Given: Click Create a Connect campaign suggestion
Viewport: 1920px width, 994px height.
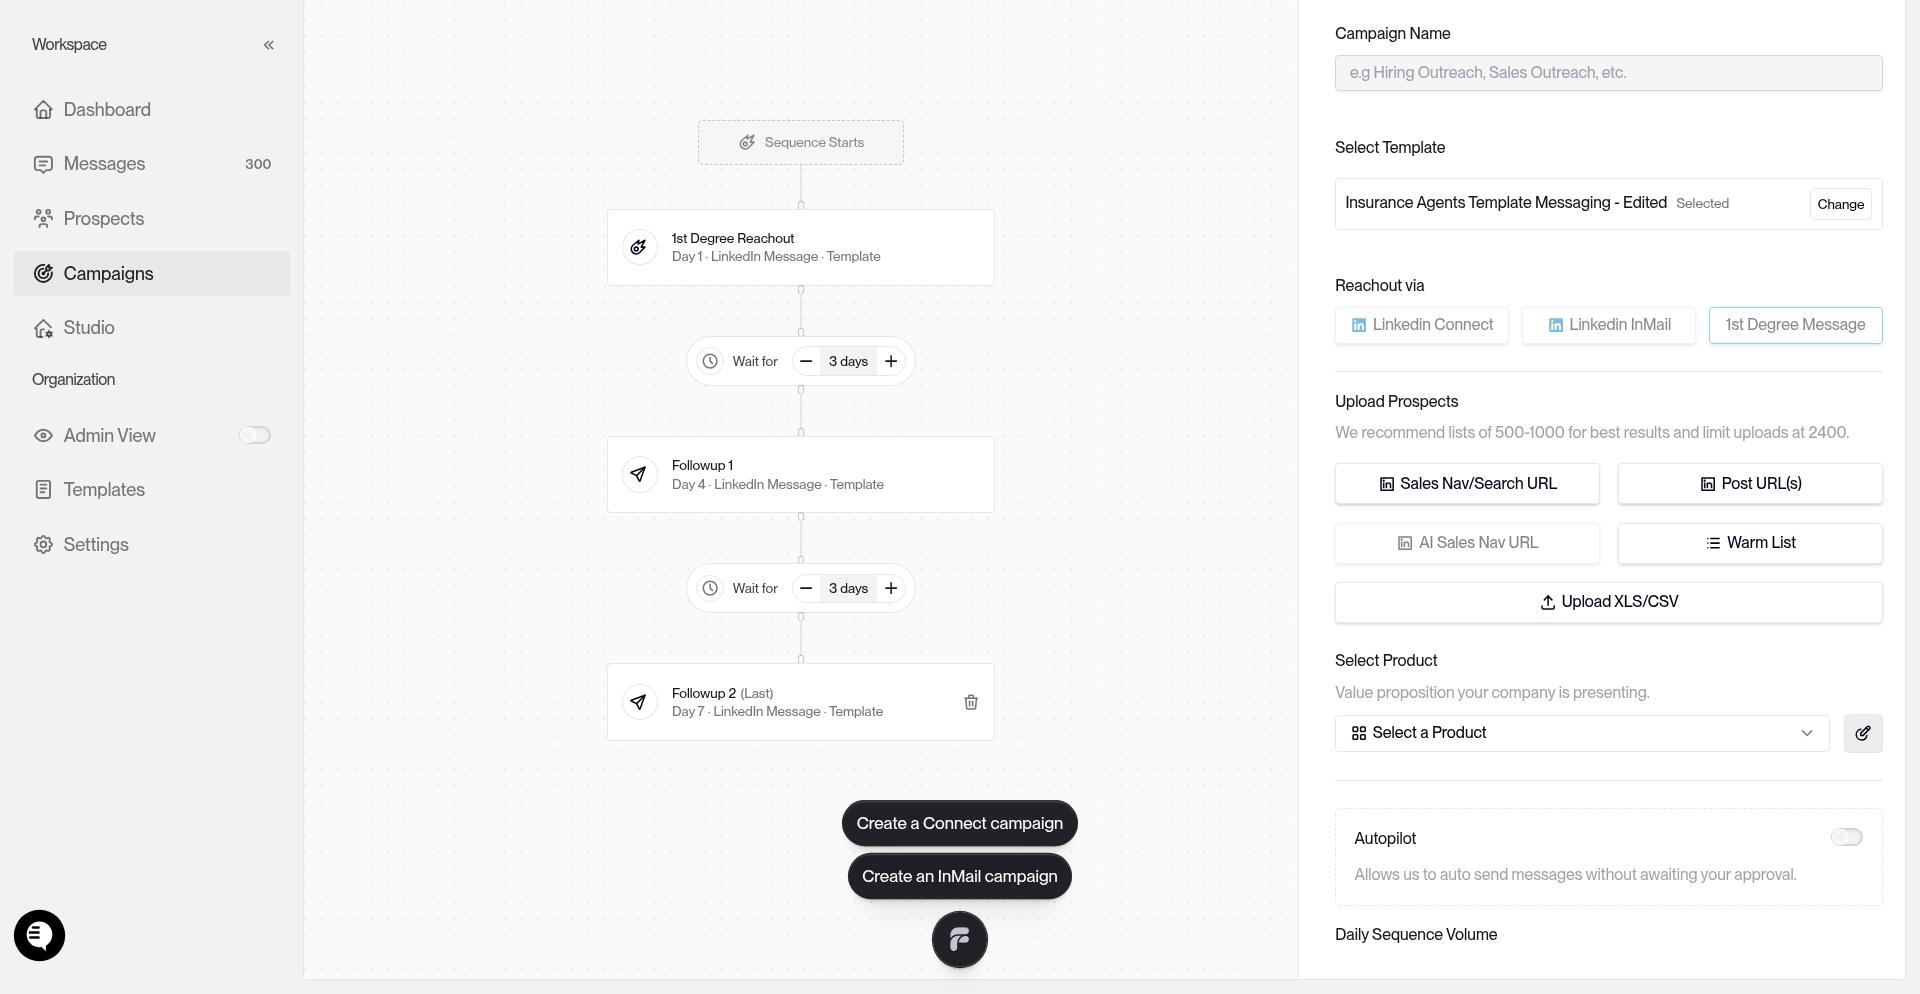Looking at the screenshot, I should pos(959,823).
